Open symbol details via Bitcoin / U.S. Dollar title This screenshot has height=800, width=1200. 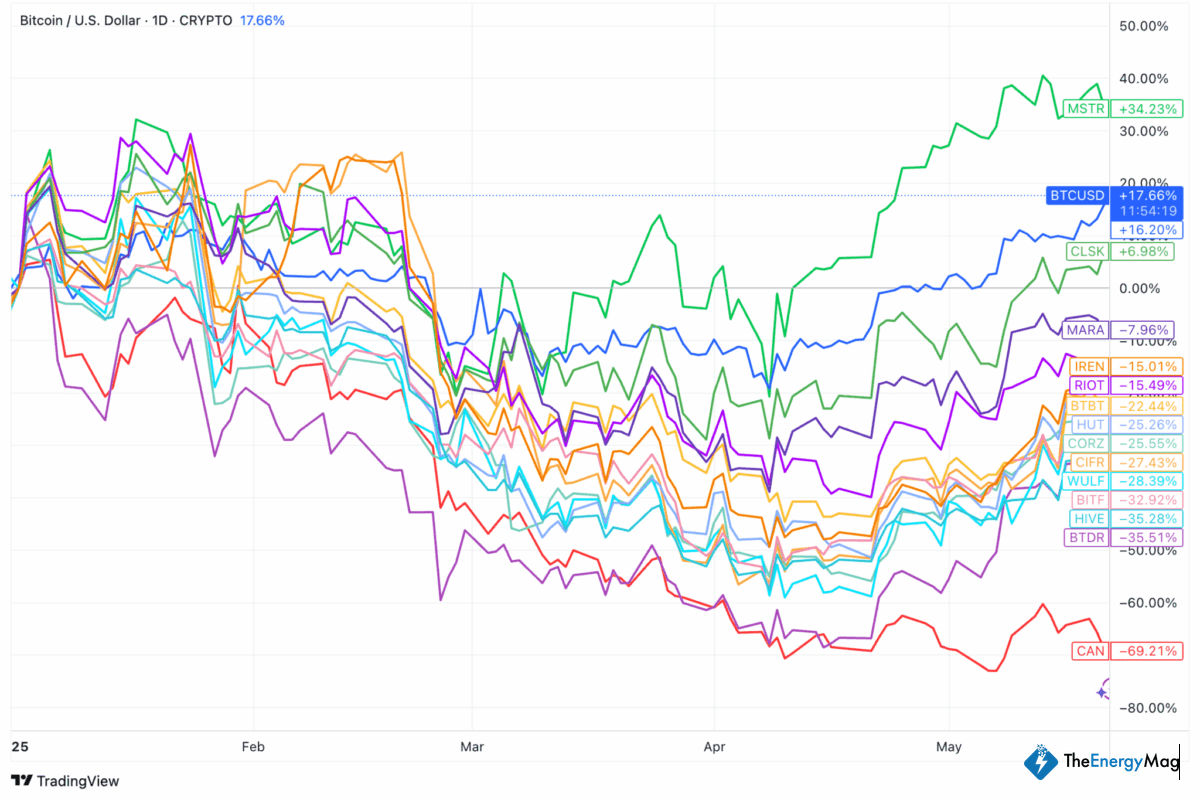(78, 20)
